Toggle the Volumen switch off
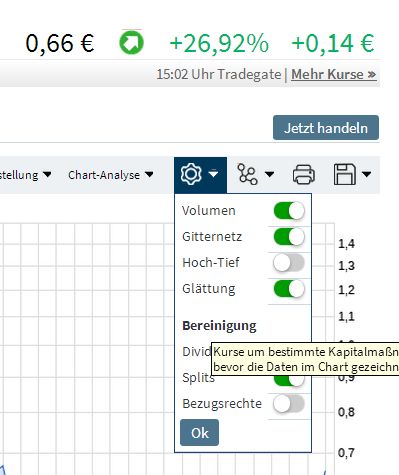399x475 pixels. point(289,211)
